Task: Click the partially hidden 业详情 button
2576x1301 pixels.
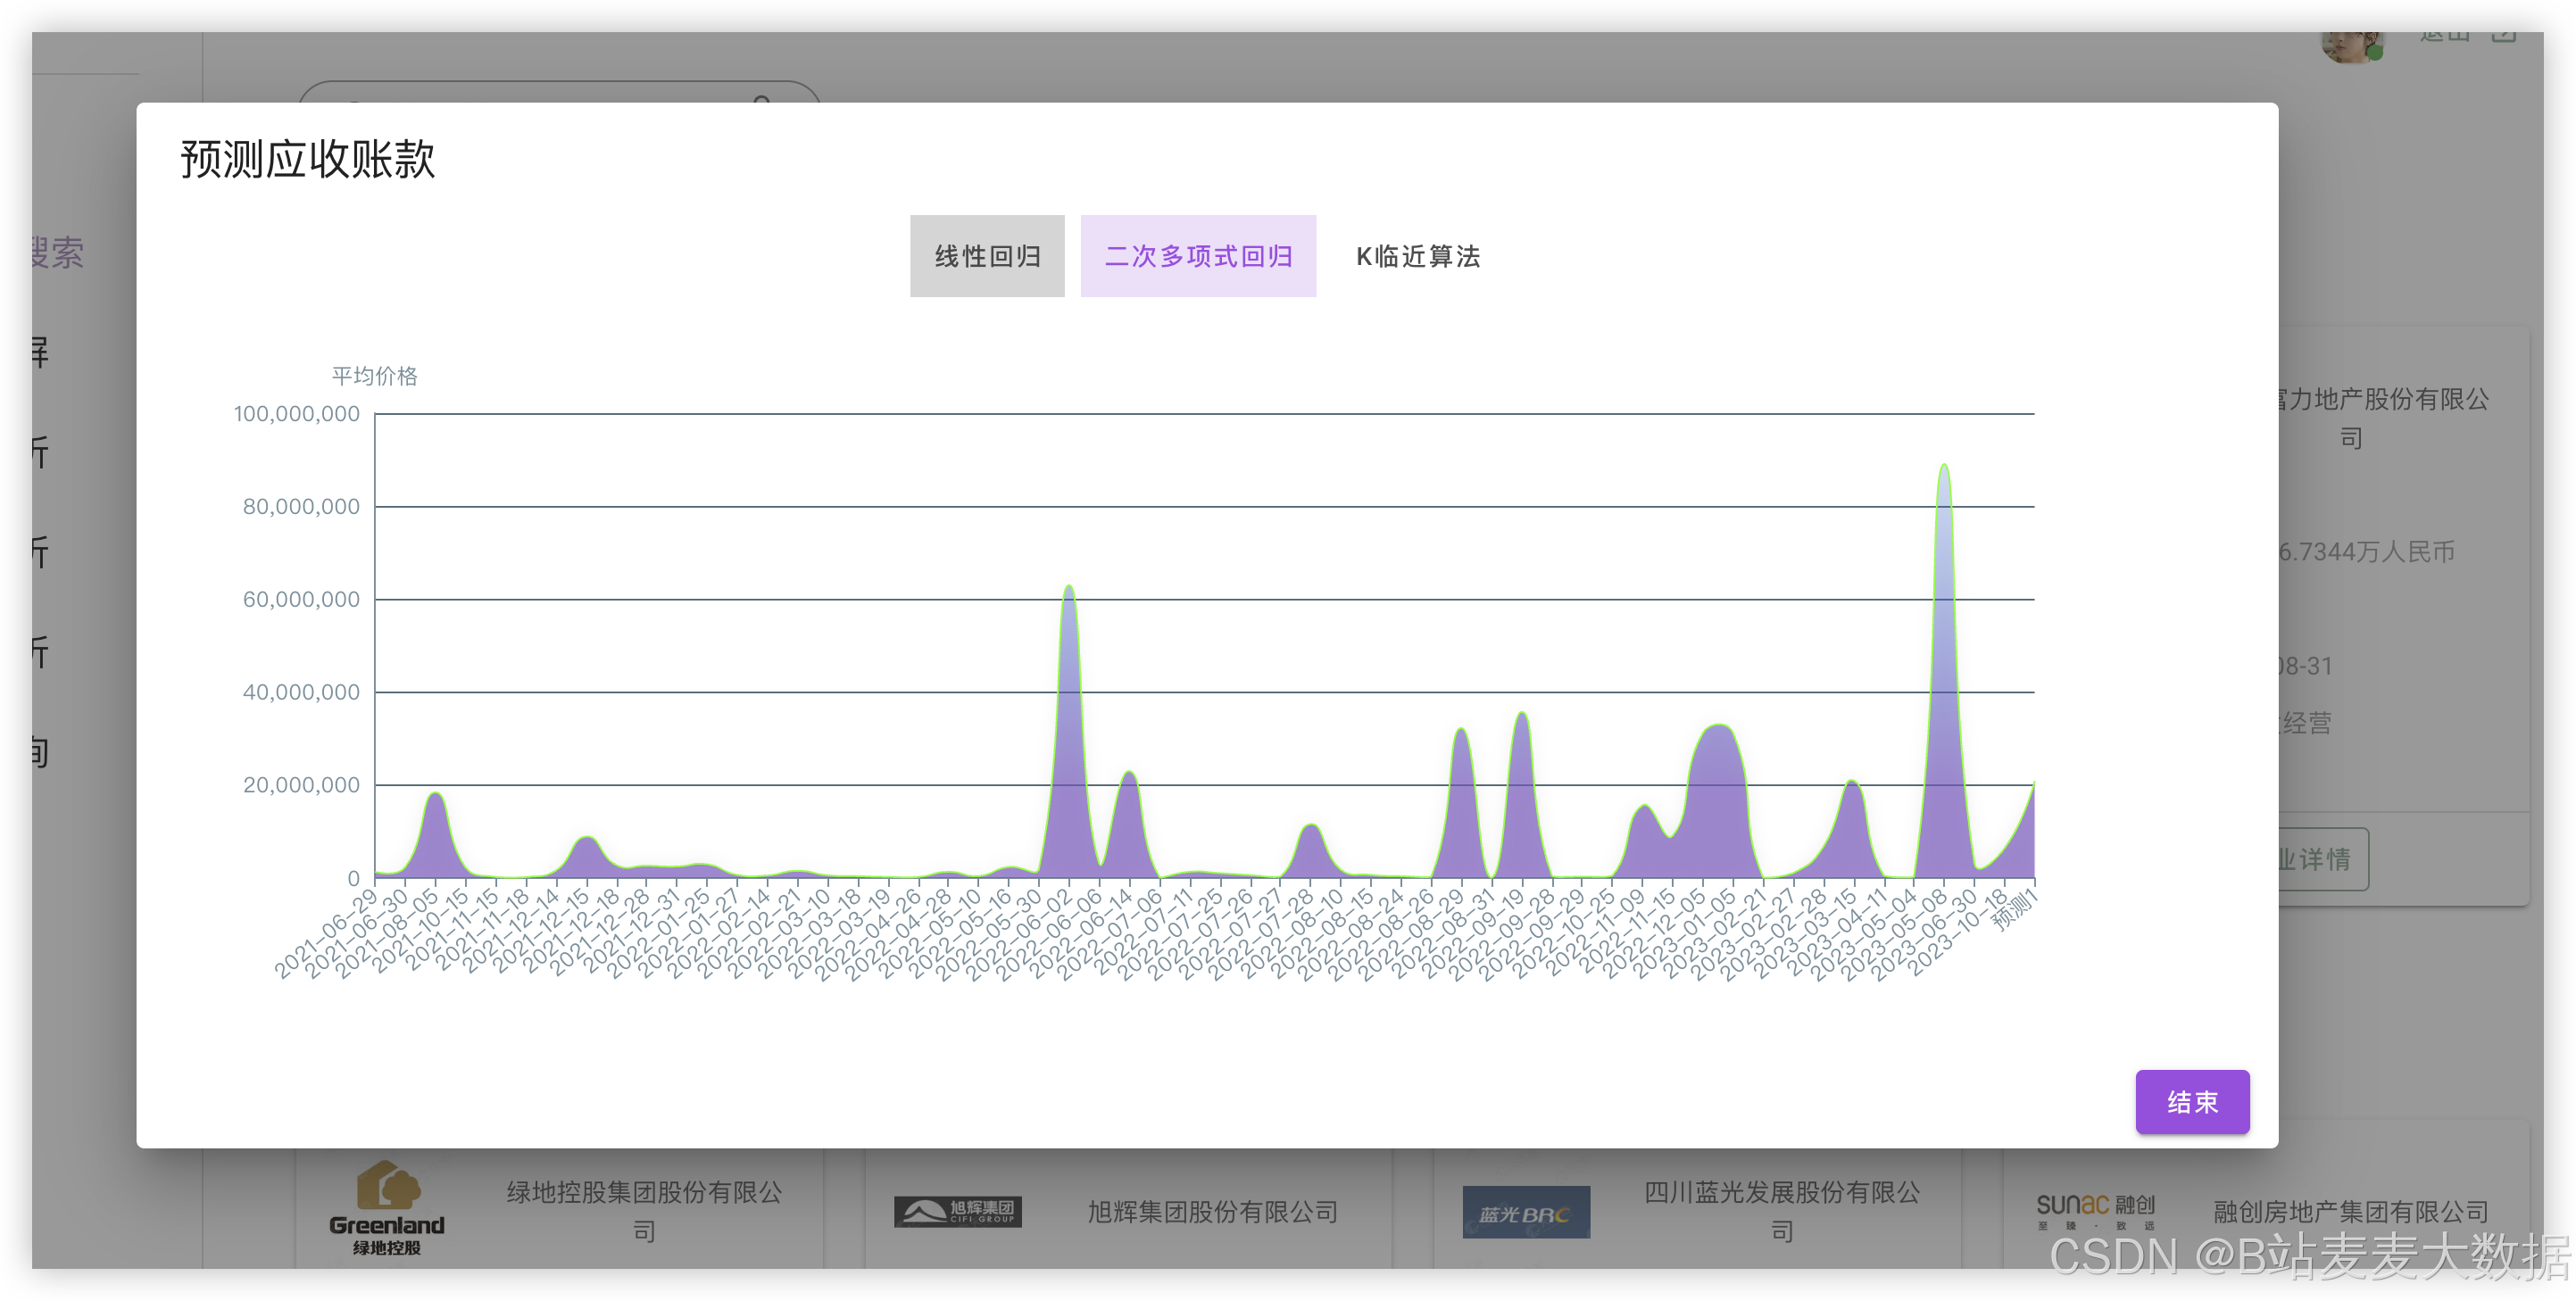Action: [2320, 859]
